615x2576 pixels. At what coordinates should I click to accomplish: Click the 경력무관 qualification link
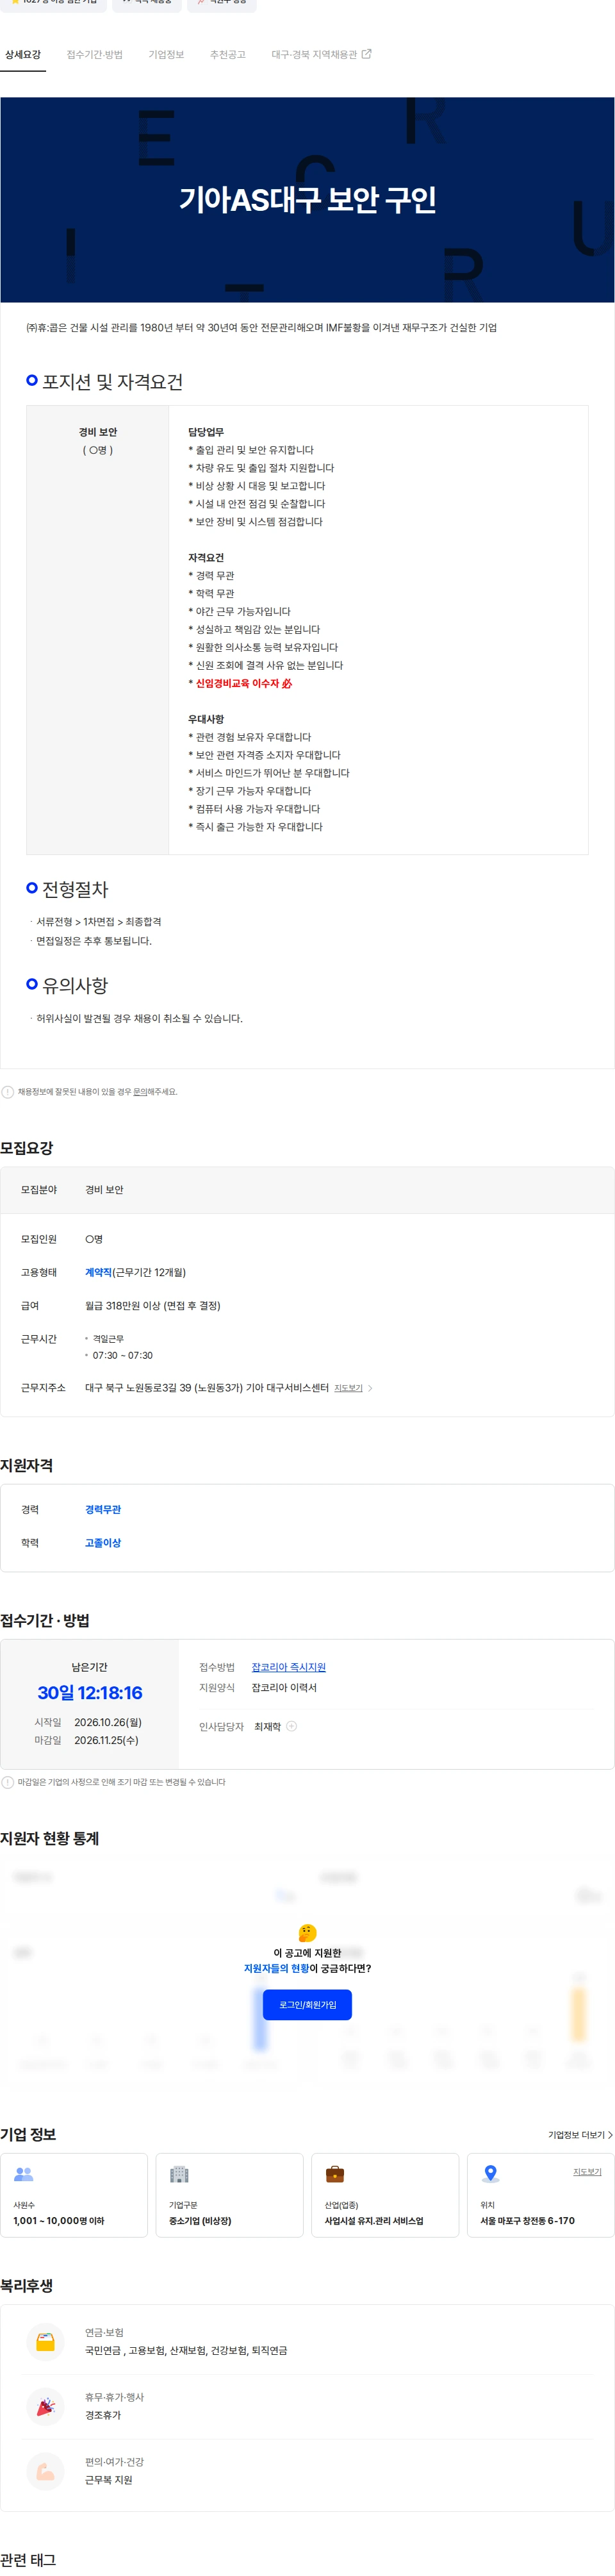(103, 1509)
